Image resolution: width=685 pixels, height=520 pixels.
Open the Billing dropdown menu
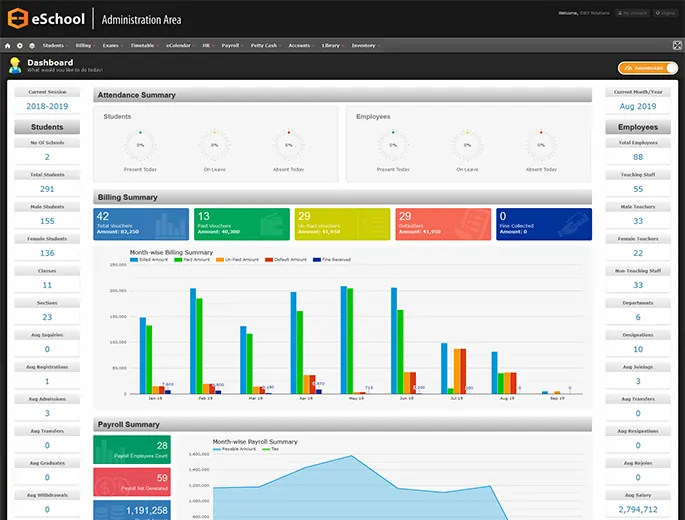85,45
